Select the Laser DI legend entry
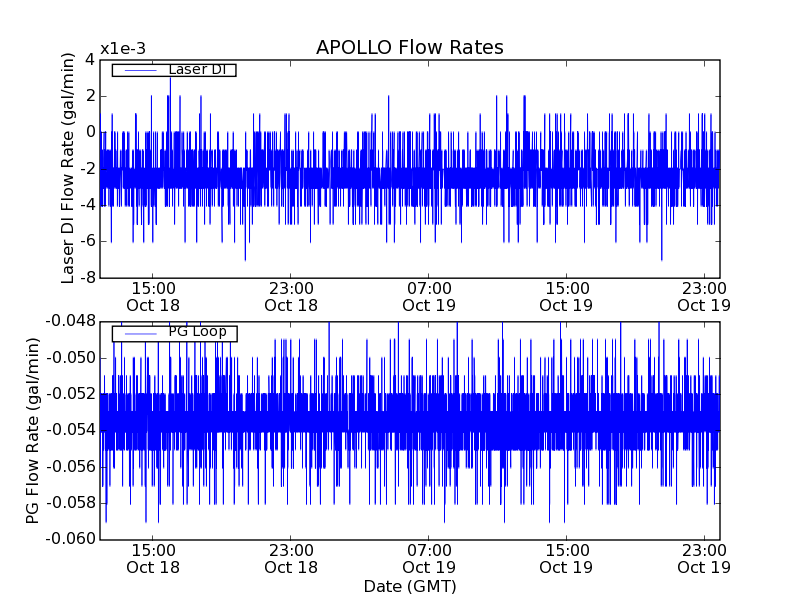 coord(197,70)
